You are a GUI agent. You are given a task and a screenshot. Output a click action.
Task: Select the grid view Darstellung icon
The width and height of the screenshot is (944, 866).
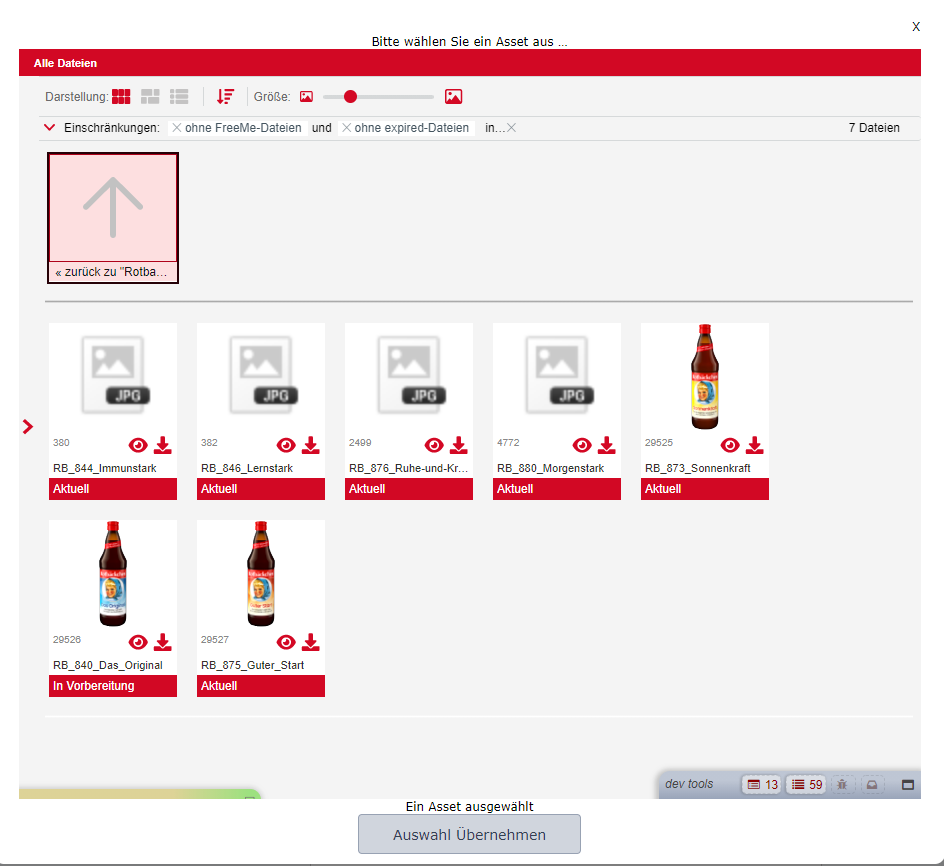[121, 96]
